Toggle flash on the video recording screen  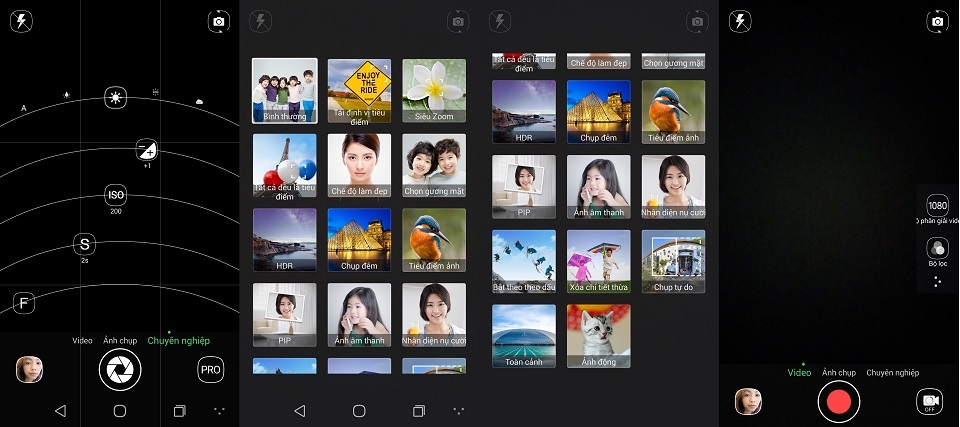(740, 22)
